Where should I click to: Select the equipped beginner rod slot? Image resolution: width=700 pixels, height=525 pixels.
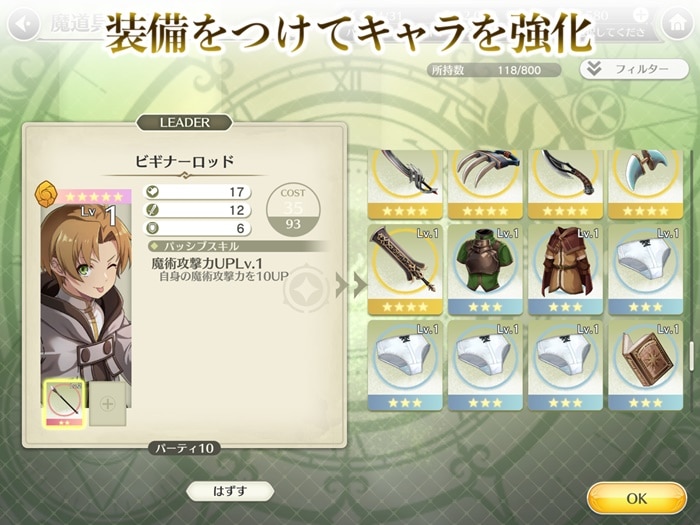tap(64, 404)
